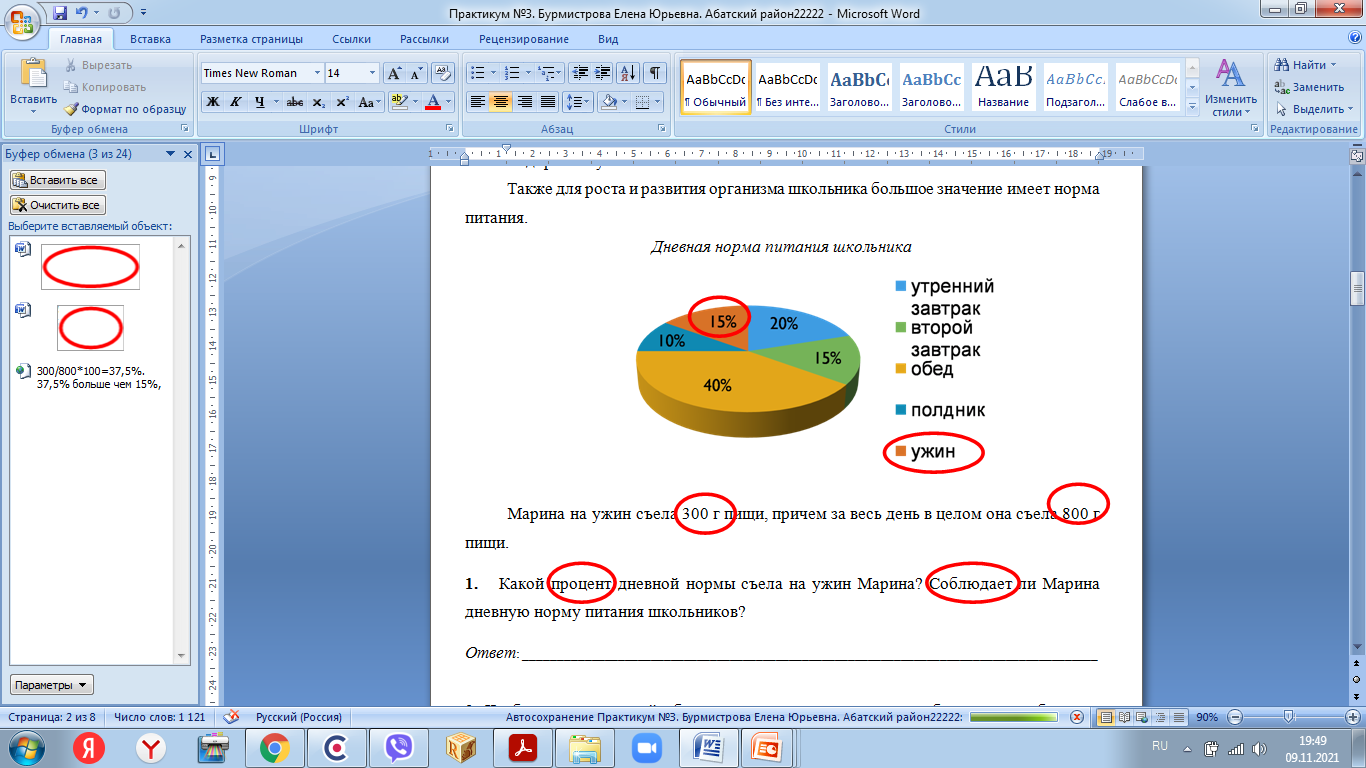Click Вставить все in clipboard pane

pyautogui.click(x=57, y=180)
